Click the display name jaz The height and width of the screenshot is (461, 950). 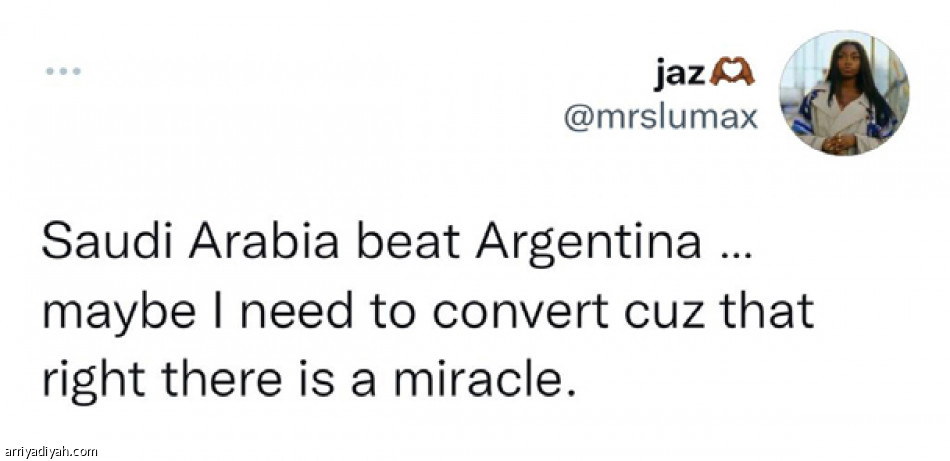tap(678, 72)
